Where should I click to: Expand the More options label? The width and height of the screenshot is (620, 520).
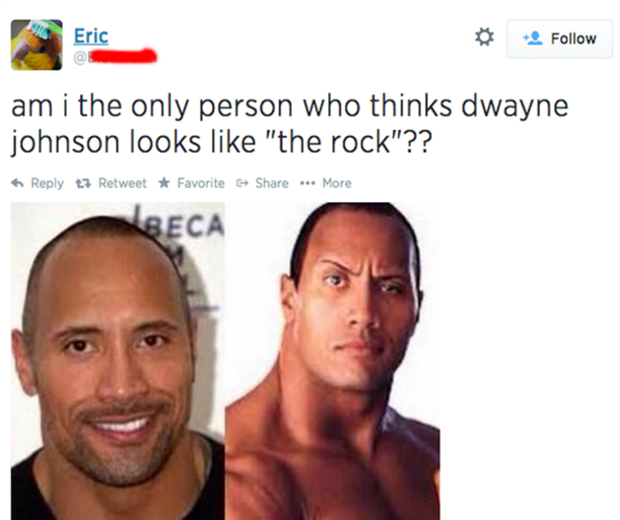click(x=336, y=183)
